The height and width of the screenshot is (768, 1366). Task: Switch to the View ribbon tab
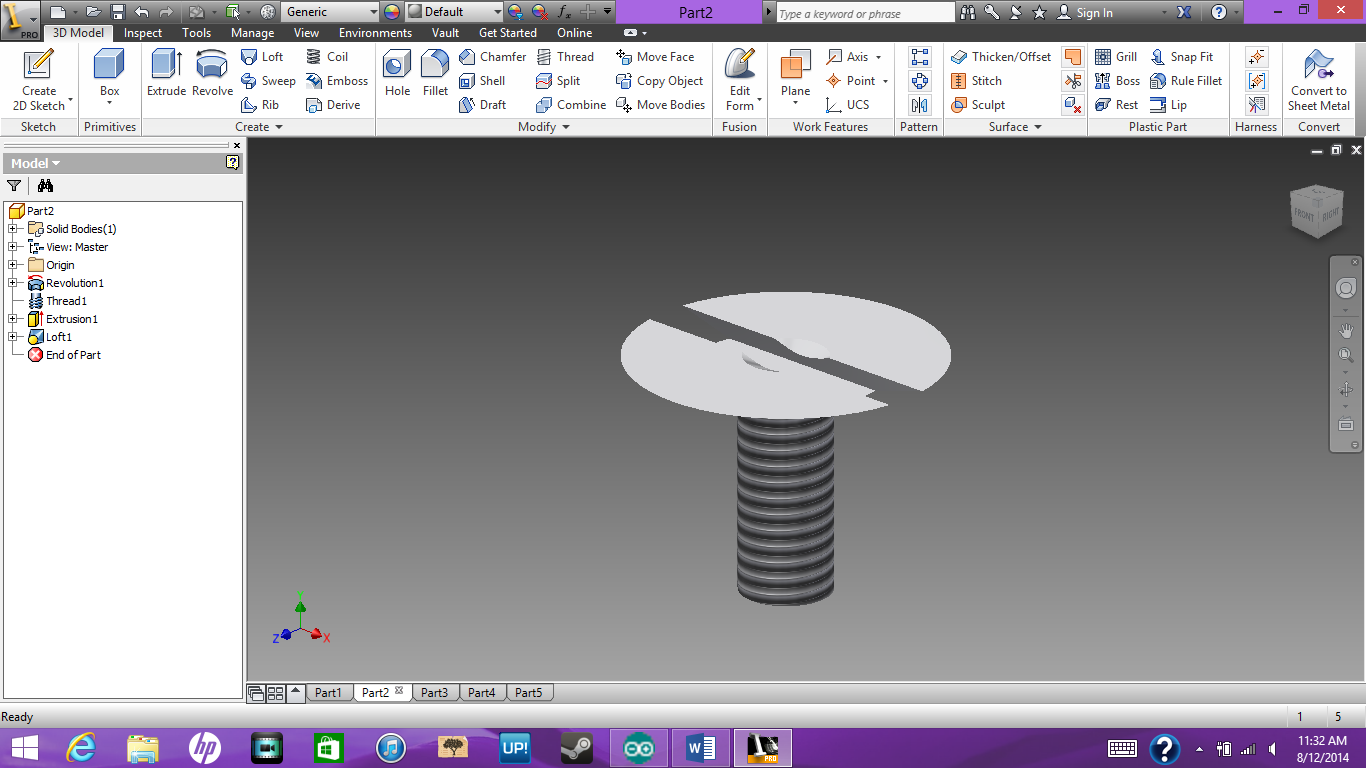pyautogui.click(x=306, y=33)
